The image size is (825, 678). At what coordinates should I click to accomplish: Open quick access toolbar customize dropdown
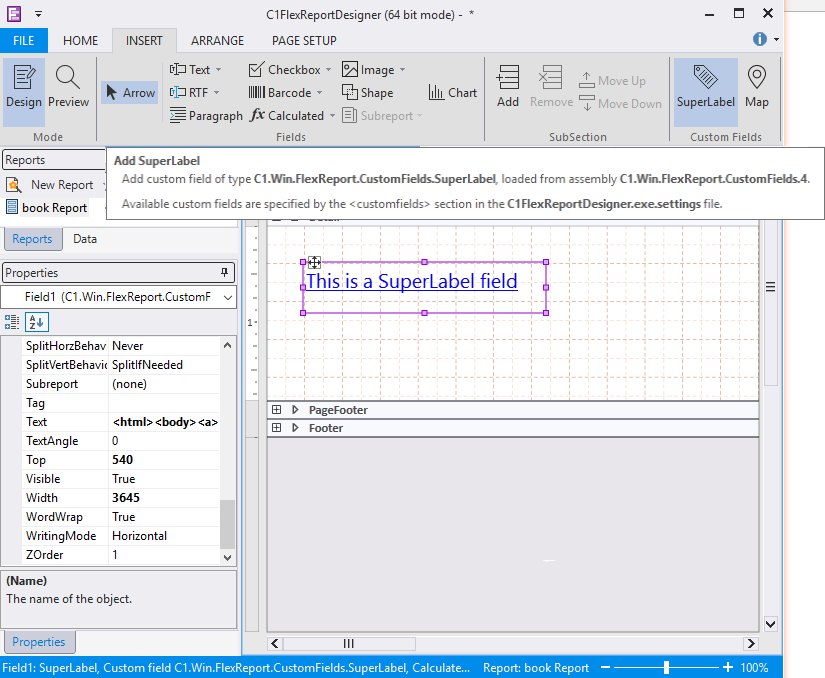38,14
